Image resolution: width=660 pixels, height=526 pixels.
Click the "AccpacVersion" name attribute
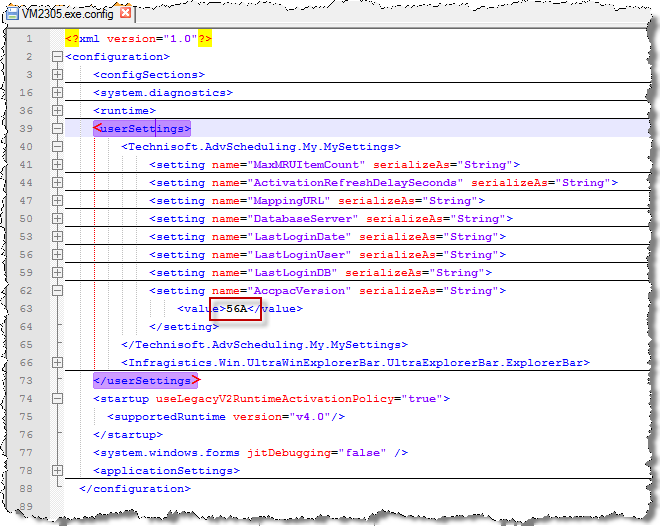[281, 291]
